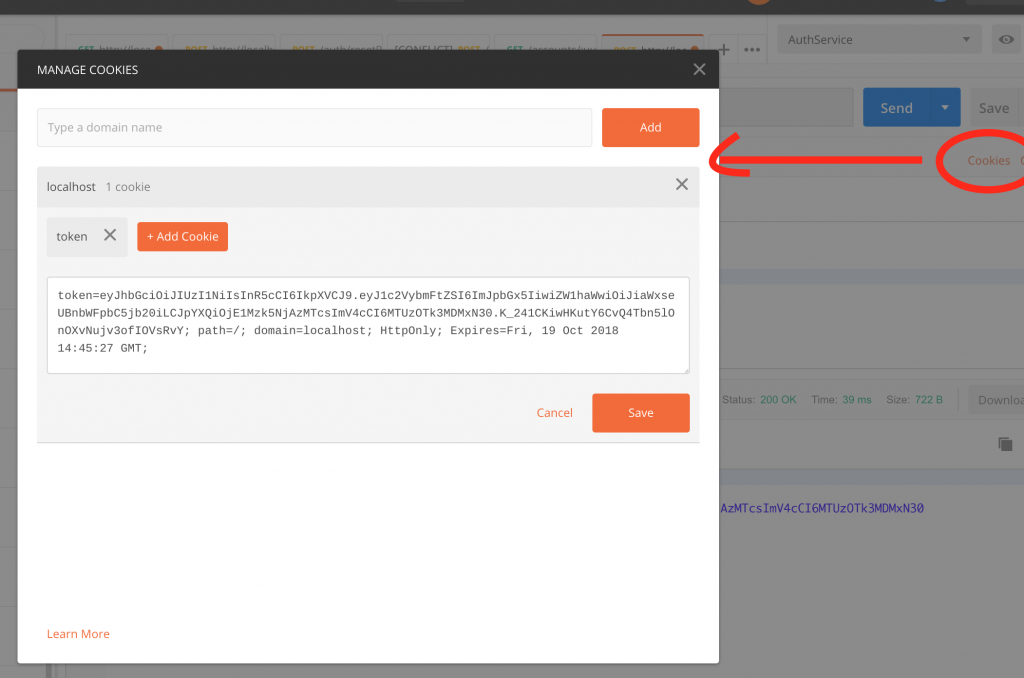Open the Cookies link in Postman window

pyautogui.click(x=989, y=161)
